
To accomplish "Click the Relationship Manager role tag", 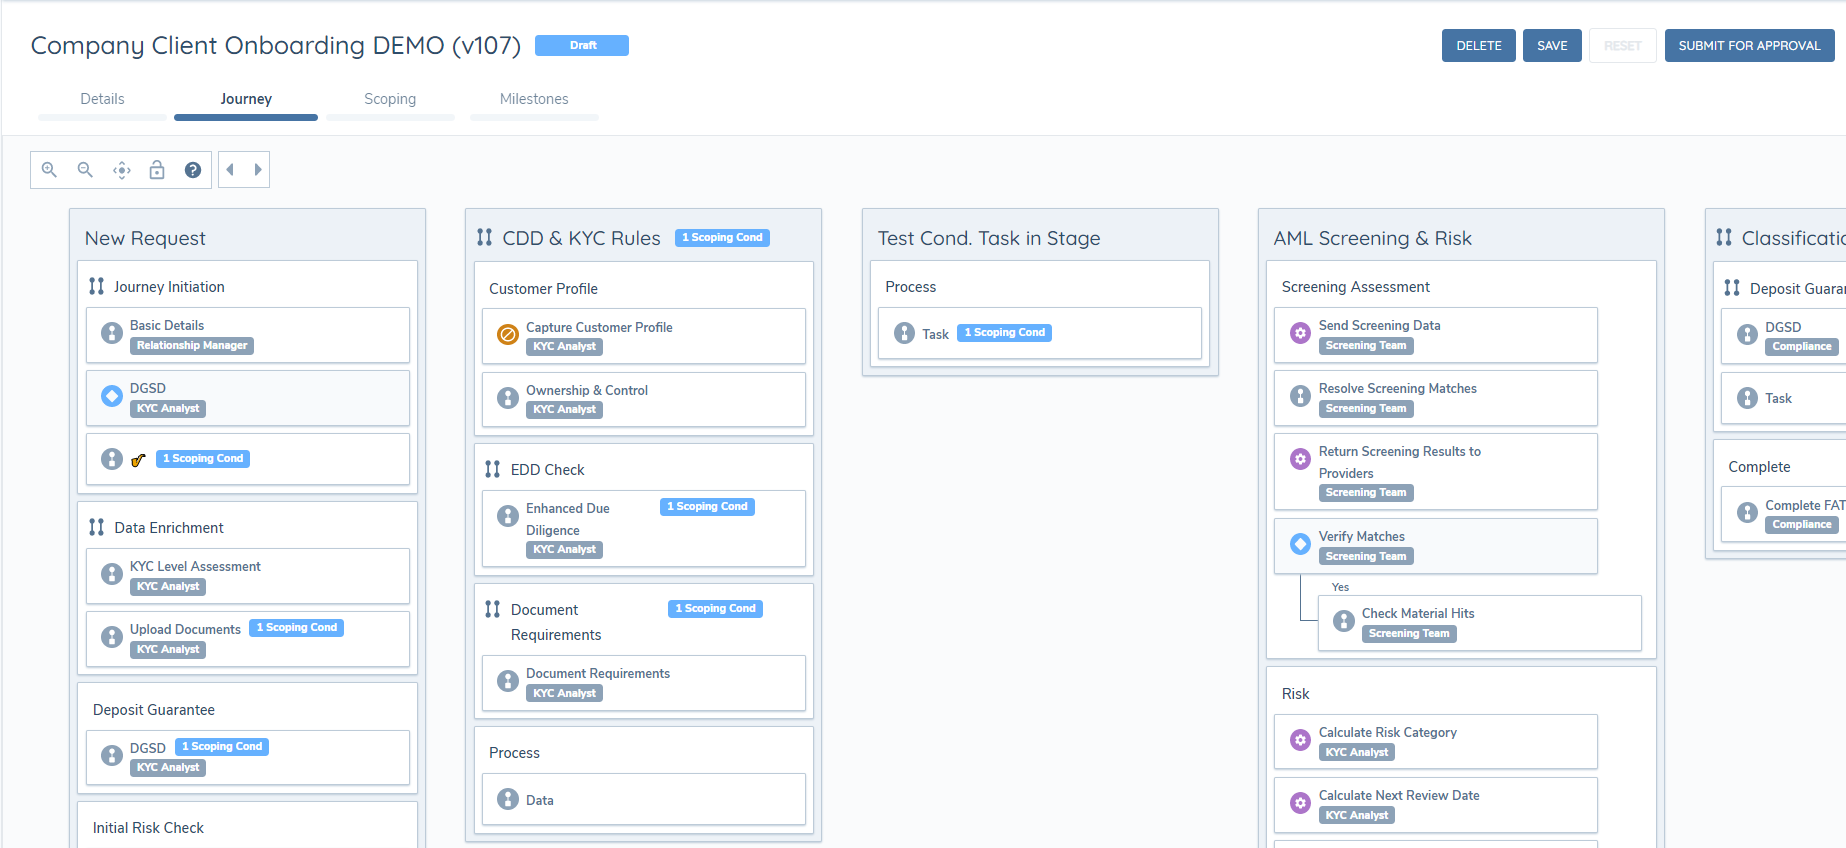I will point(192,346).
